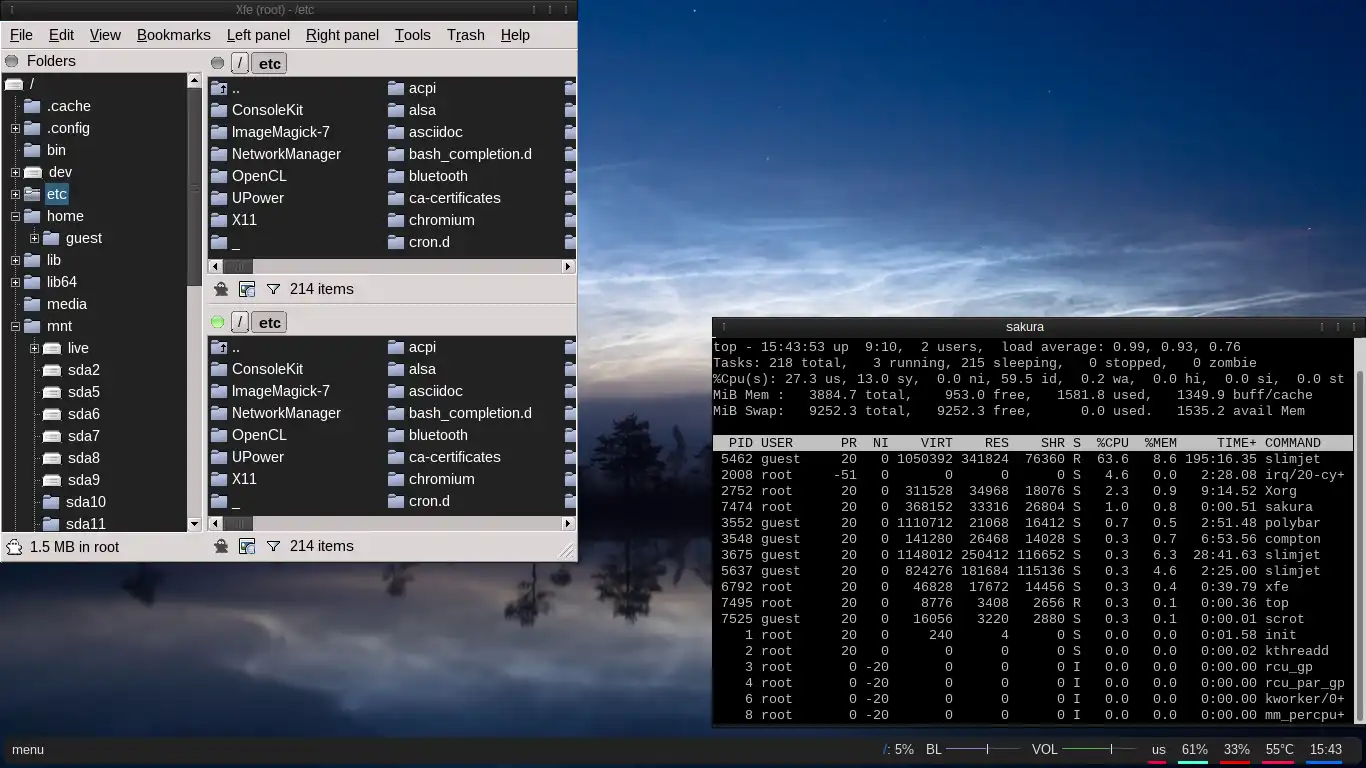Image resolution: width=1366 pixels, height=768 pixels.
Task: Click the gray circle next to Folders header
Action: [12, 61]
